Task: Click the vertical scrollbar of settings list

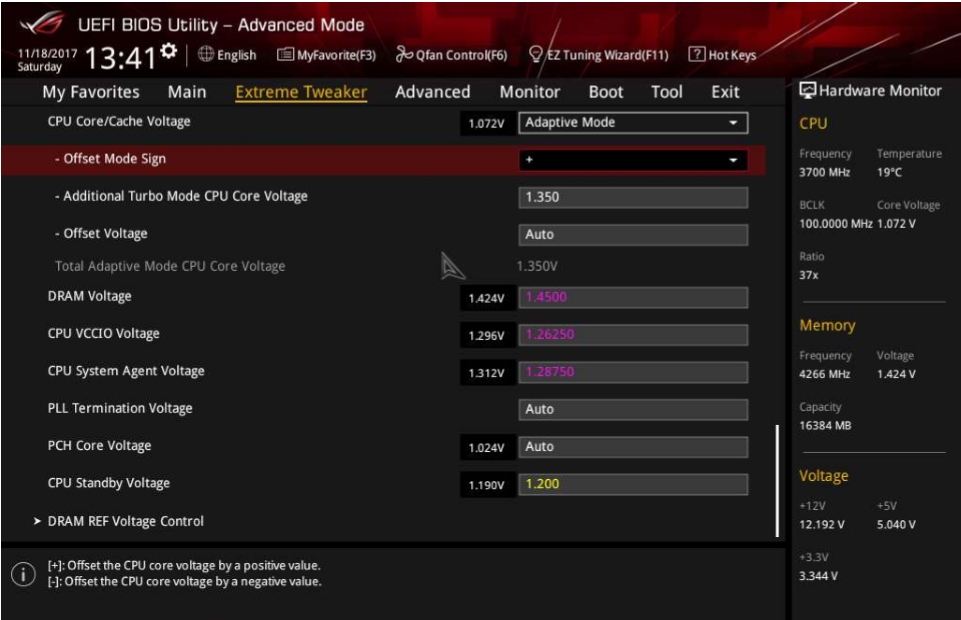Action: pyautogui.click(x=777, y=481)
